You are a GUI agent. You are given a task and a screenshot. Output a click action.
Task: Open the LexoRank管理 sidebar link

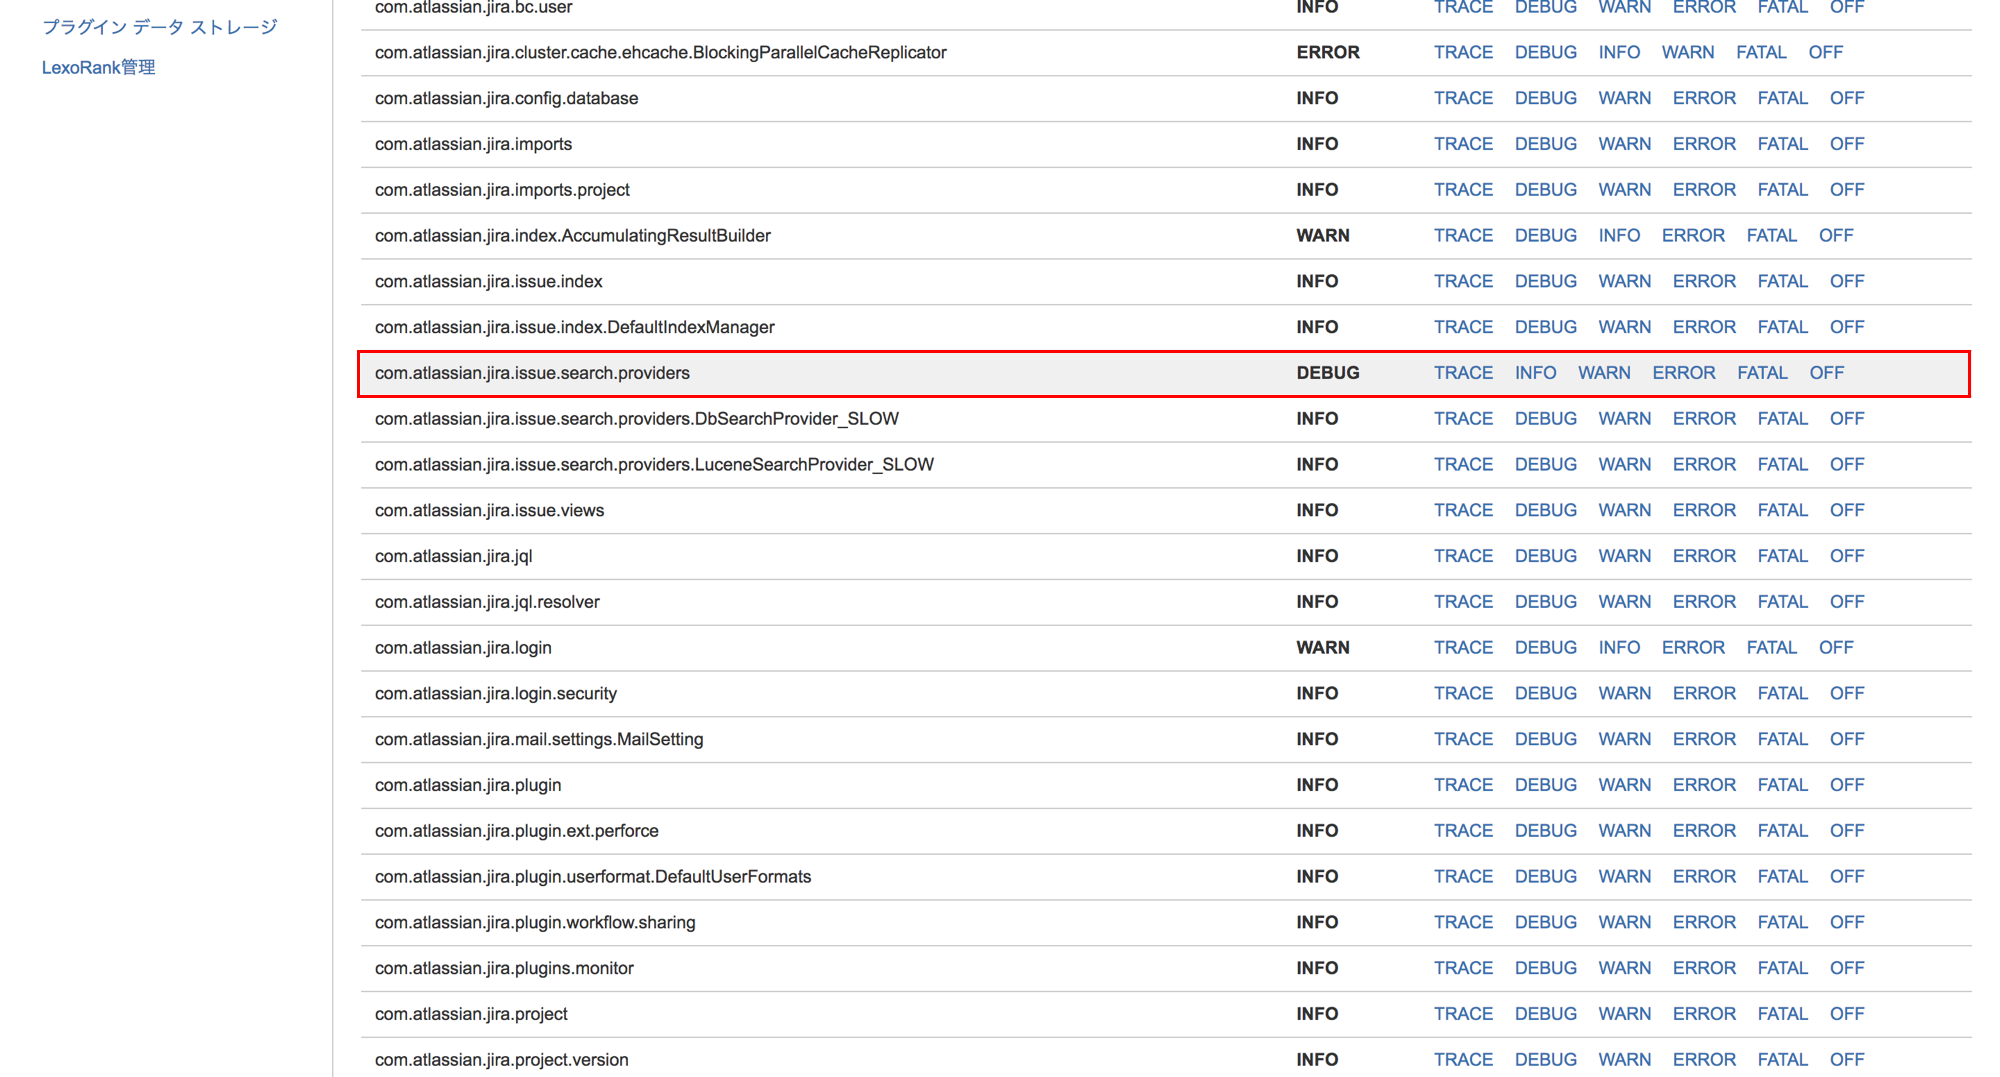(98, 67)
